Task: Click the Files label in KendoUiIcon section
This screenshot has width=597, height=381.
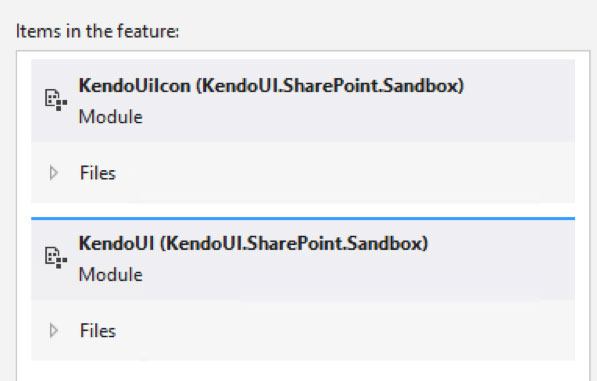Action: point(98,173)
